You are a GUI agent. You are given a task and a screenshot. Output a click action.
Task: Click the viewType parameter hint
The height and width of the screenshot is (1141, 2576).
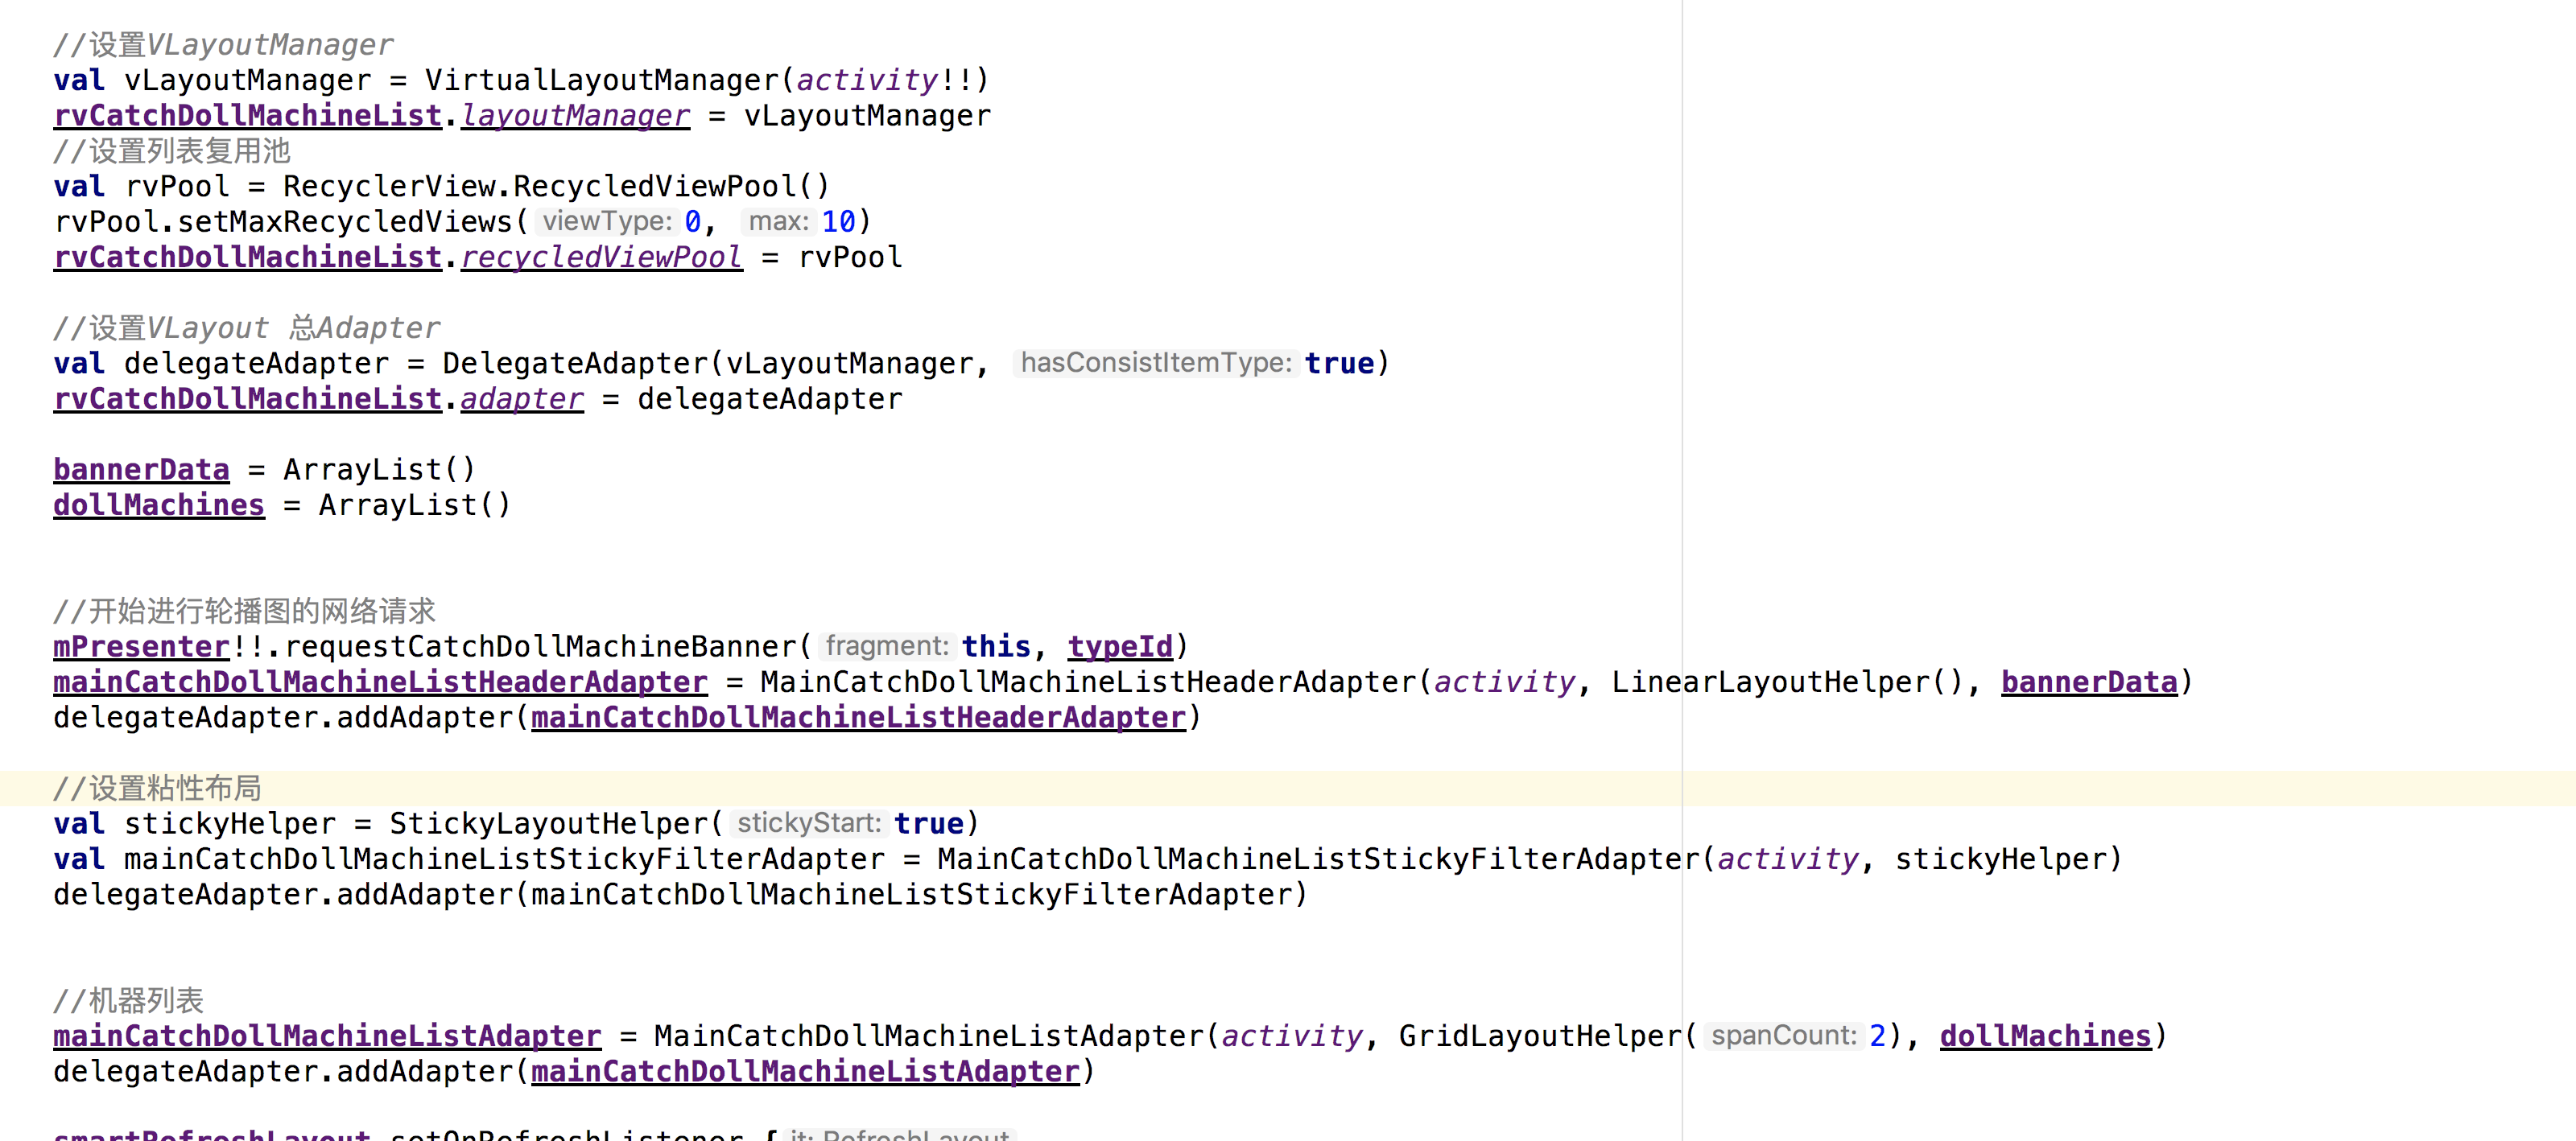(x=607, y=221)
